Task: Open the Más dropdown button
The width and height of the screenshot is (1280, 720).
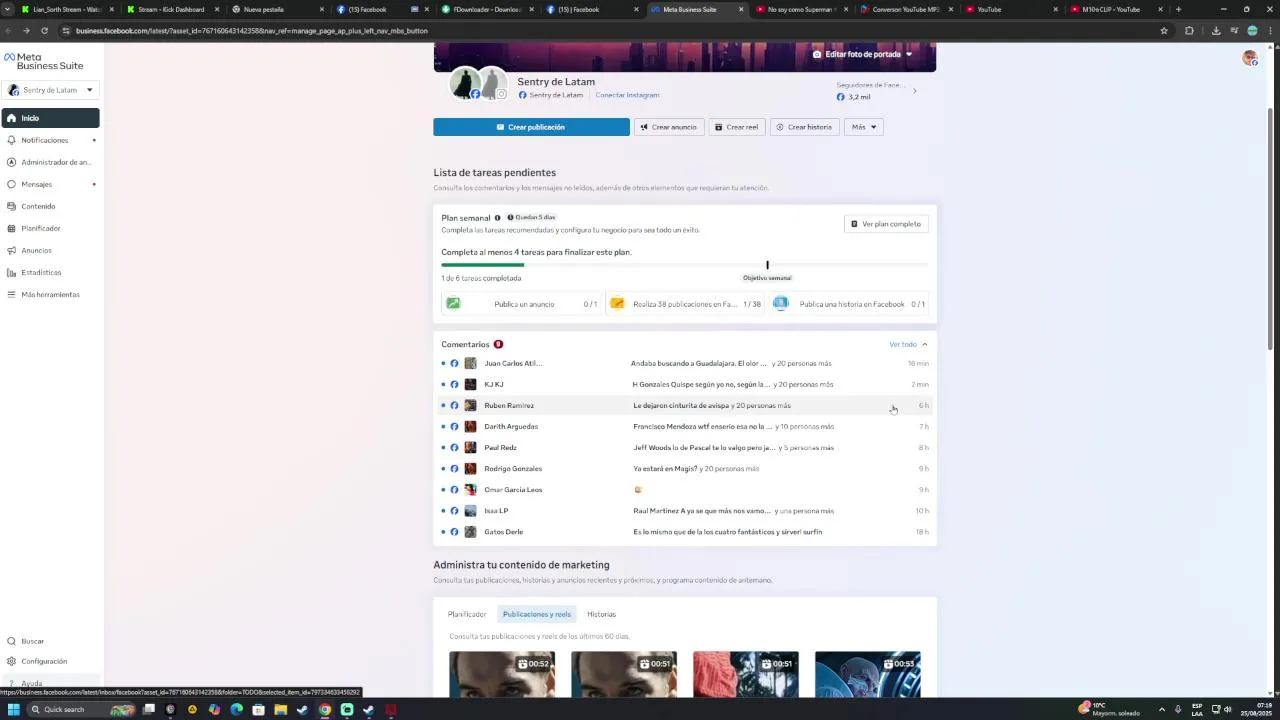Action: (864, 127)
